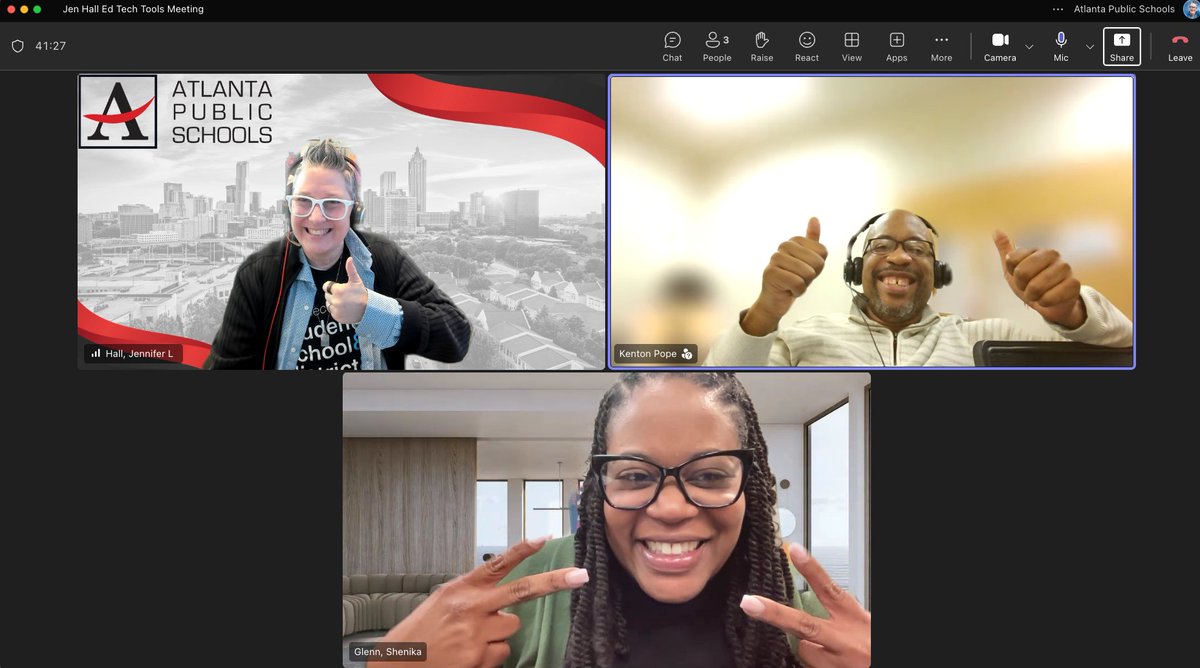Click signal strength icon on Jennifer's tile
Image resolution: width=1200 pixels, height=668 pixels.
[x=97, y=353]
